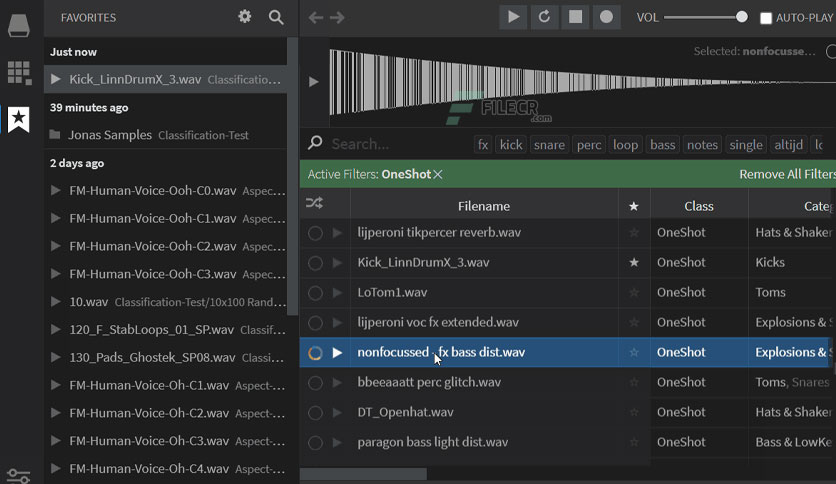The height and width of the screenshot is (484, 836).
Task: Favorite paragon bass light dist.wav star
Action: point(633,442)
